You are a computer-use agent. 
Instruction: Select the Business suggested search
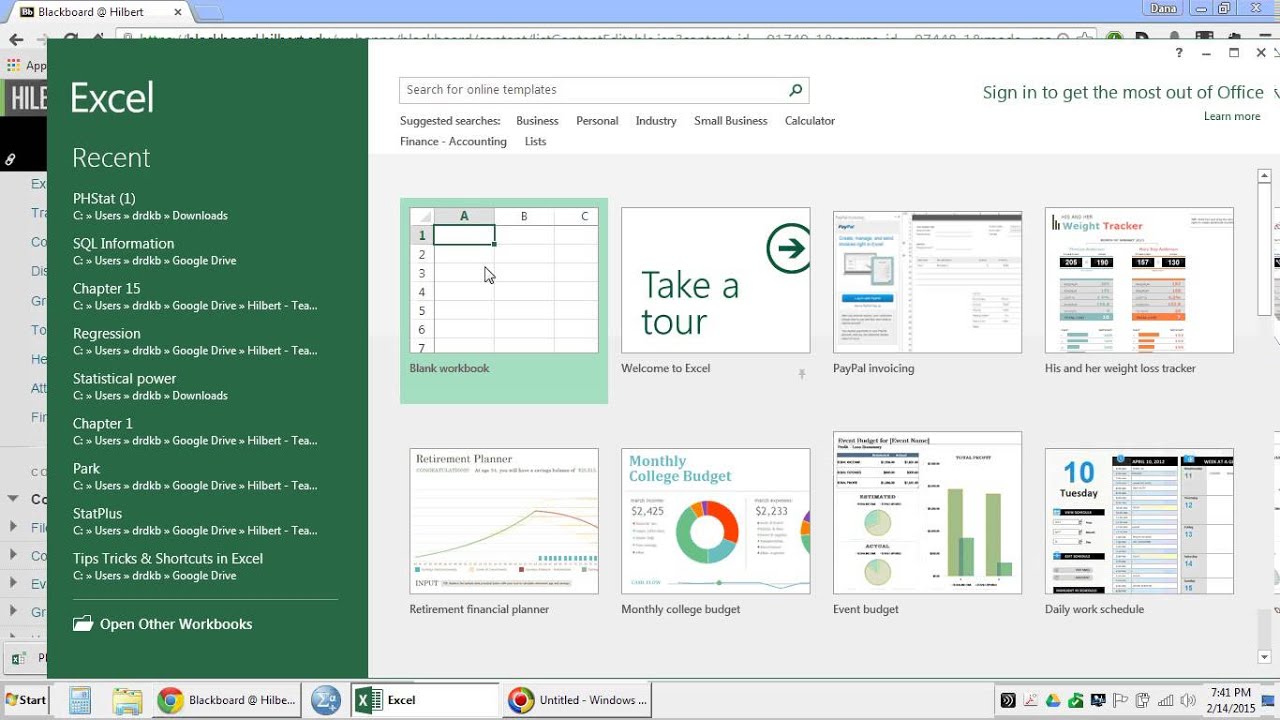[x=537, y=121]
